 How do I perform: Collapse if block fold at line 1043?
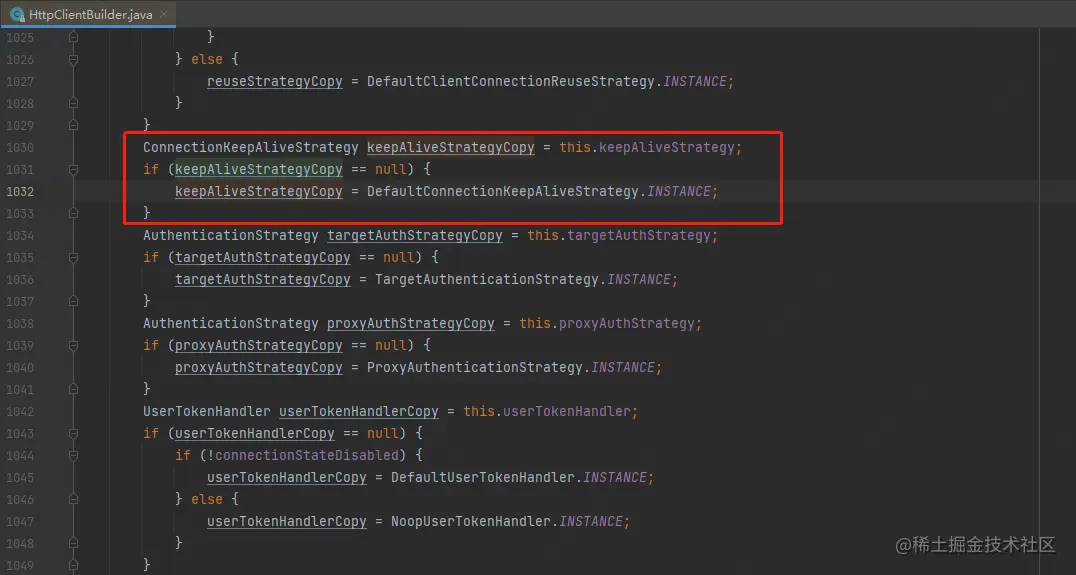73,433
